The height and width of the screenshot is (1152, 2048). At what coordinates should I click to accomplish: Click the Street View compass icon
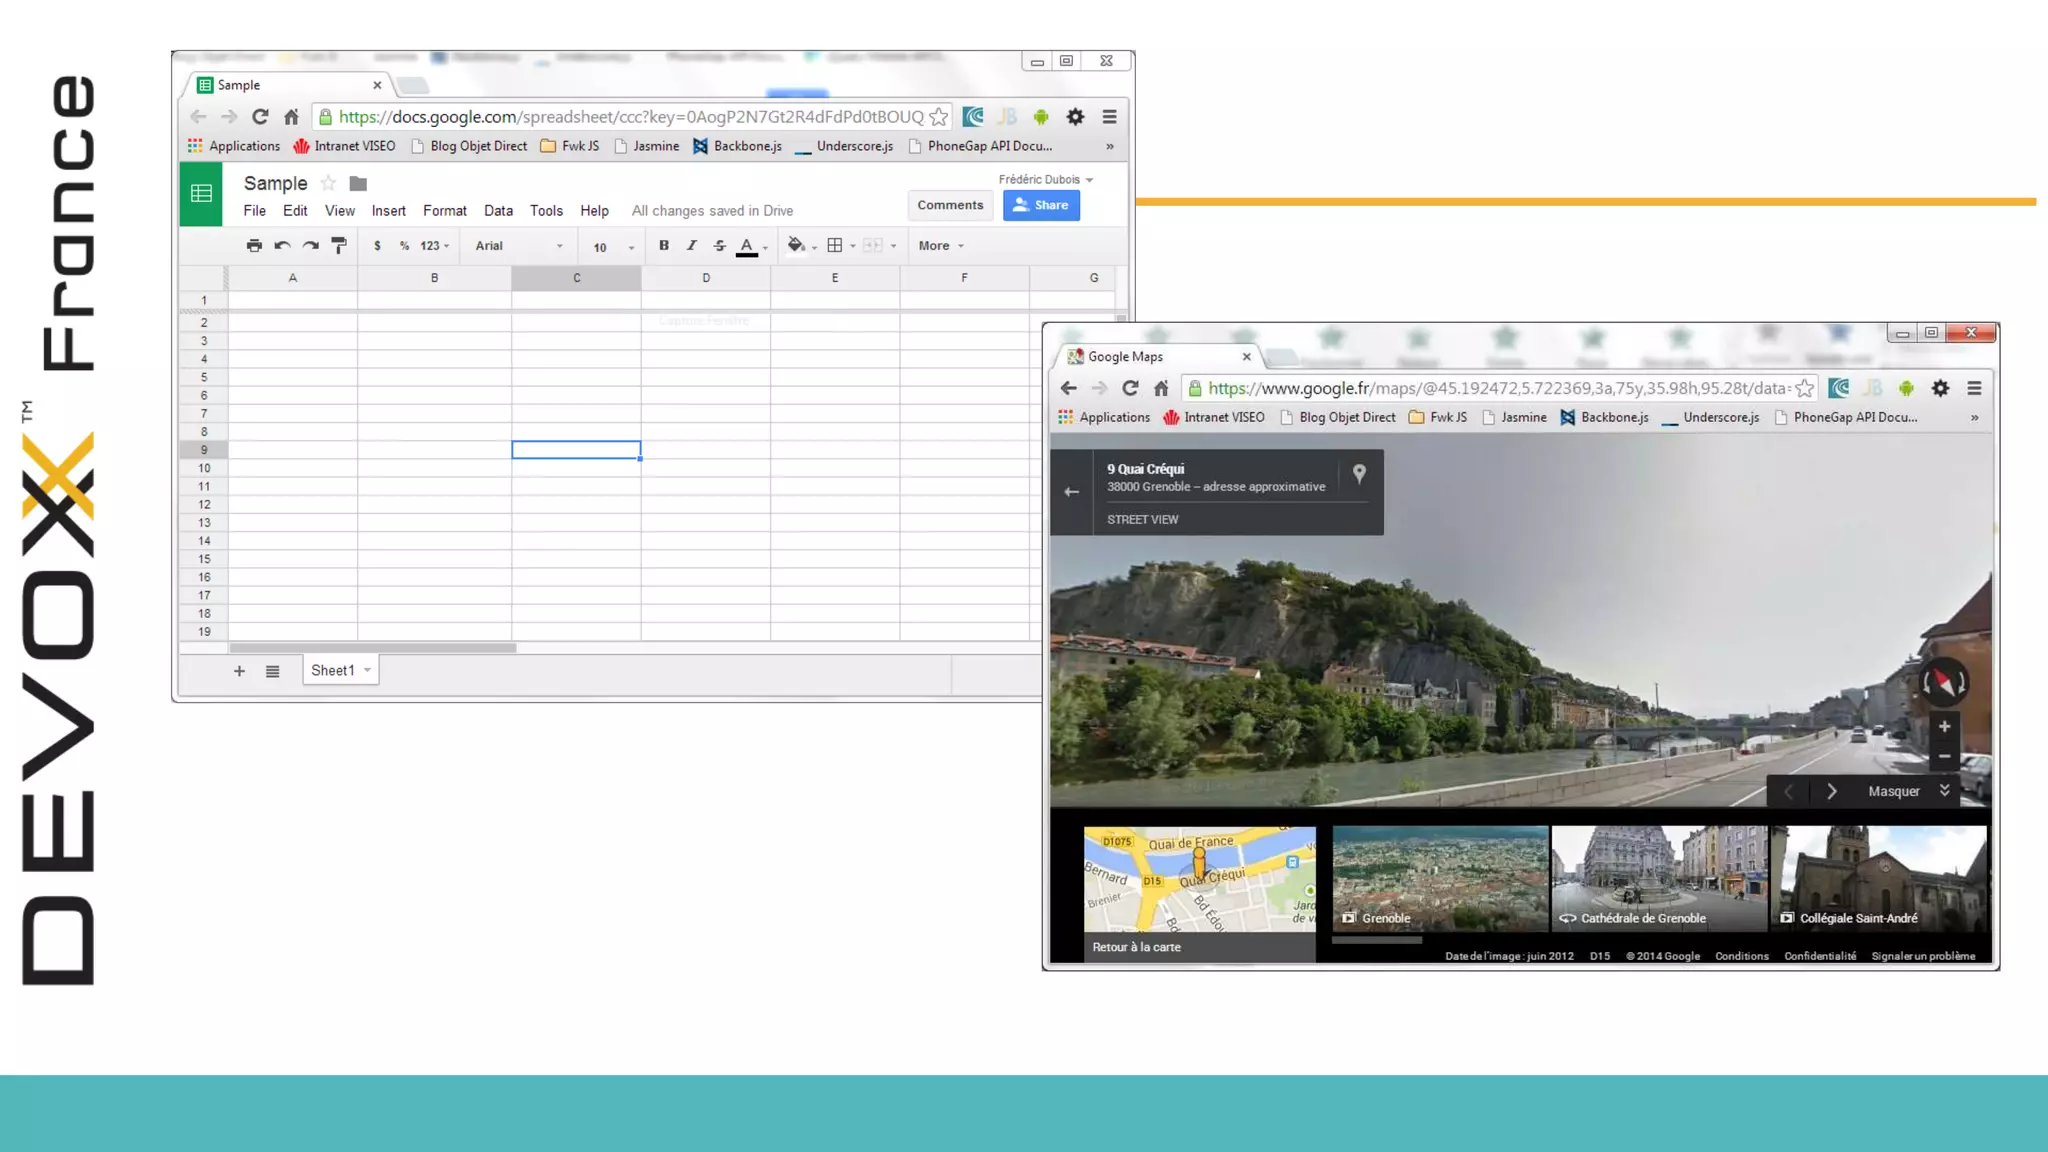[1944, 682]
